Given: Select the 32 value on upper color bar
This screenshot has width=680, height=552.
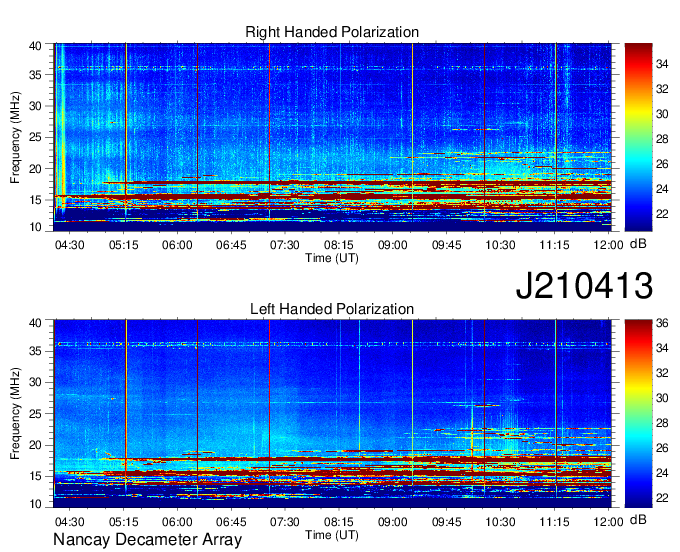Looking at the screenshot, I should (x=662, y=89).
